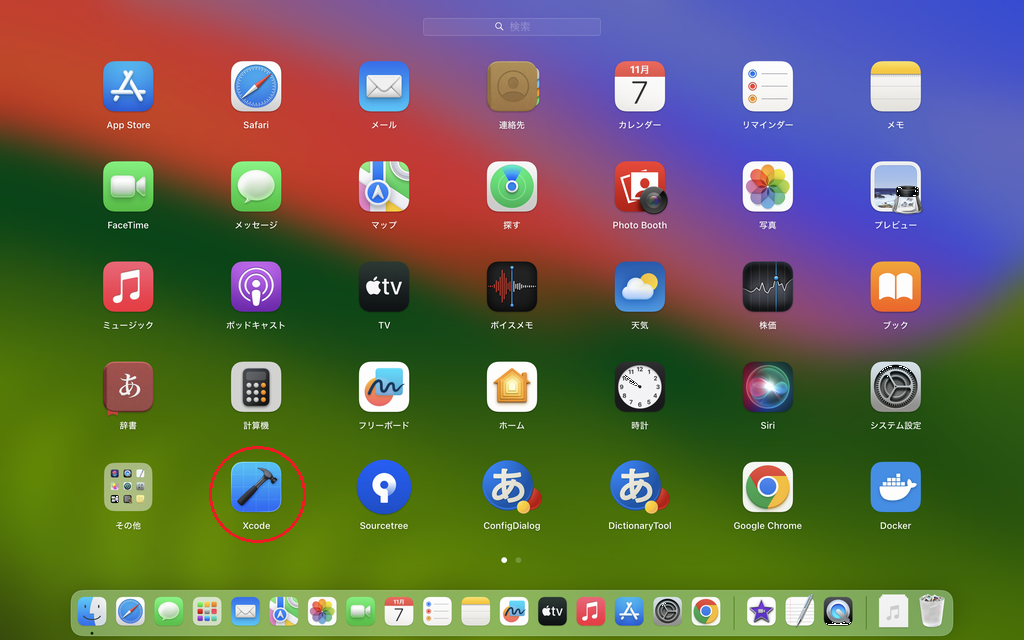Open Photo Booth
The image size is (1024, 640).
(x=639, y=187)
